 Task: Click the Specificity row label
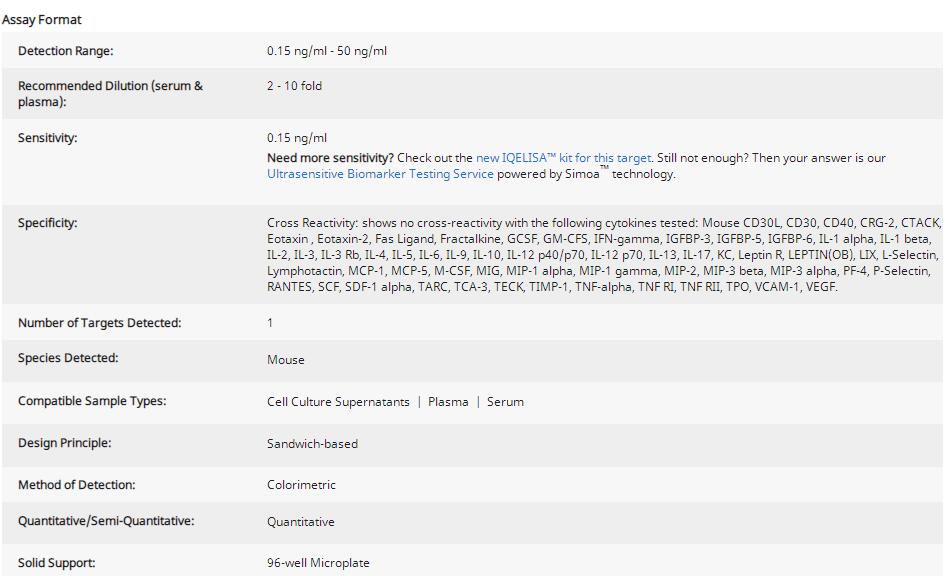pyautogui.click(x=48, y=223)
